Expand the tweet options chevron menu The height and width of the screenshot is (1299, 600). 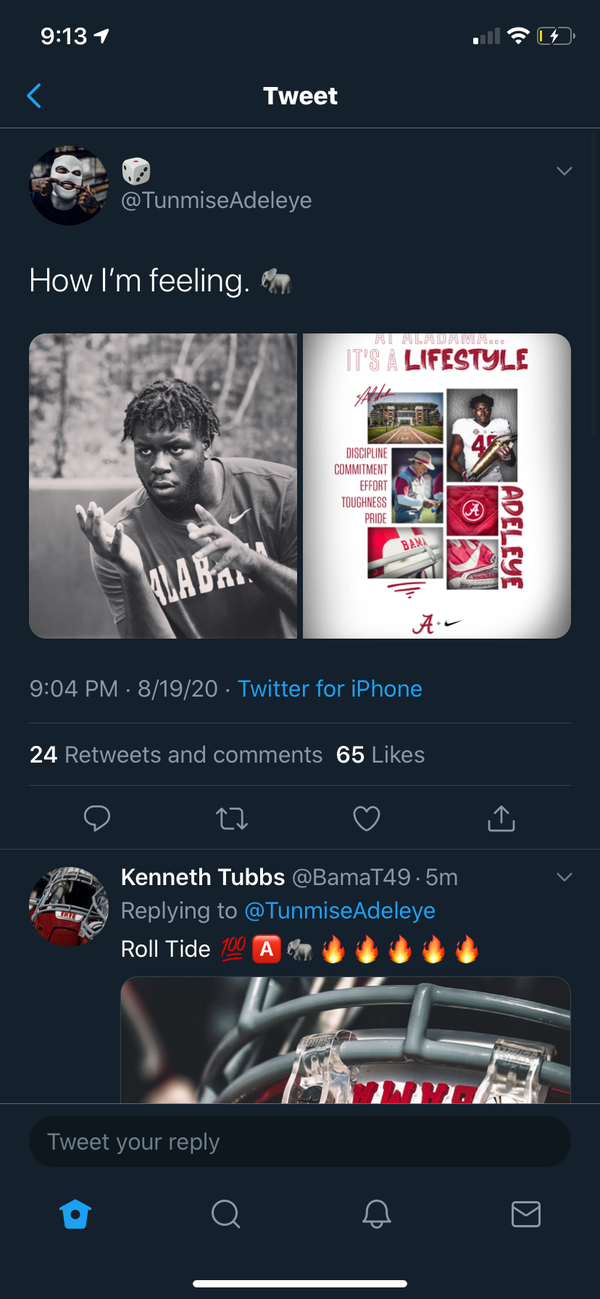(564, 171)
